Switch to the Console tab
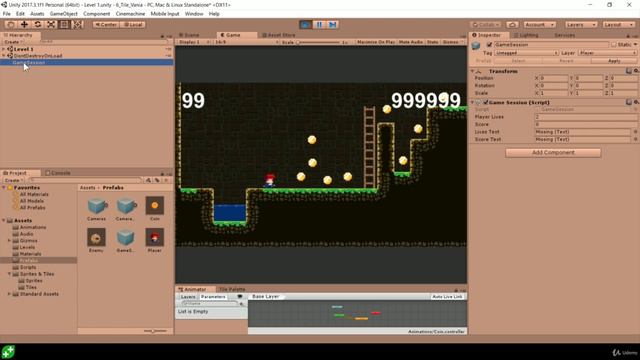 [x=58, y=173]
